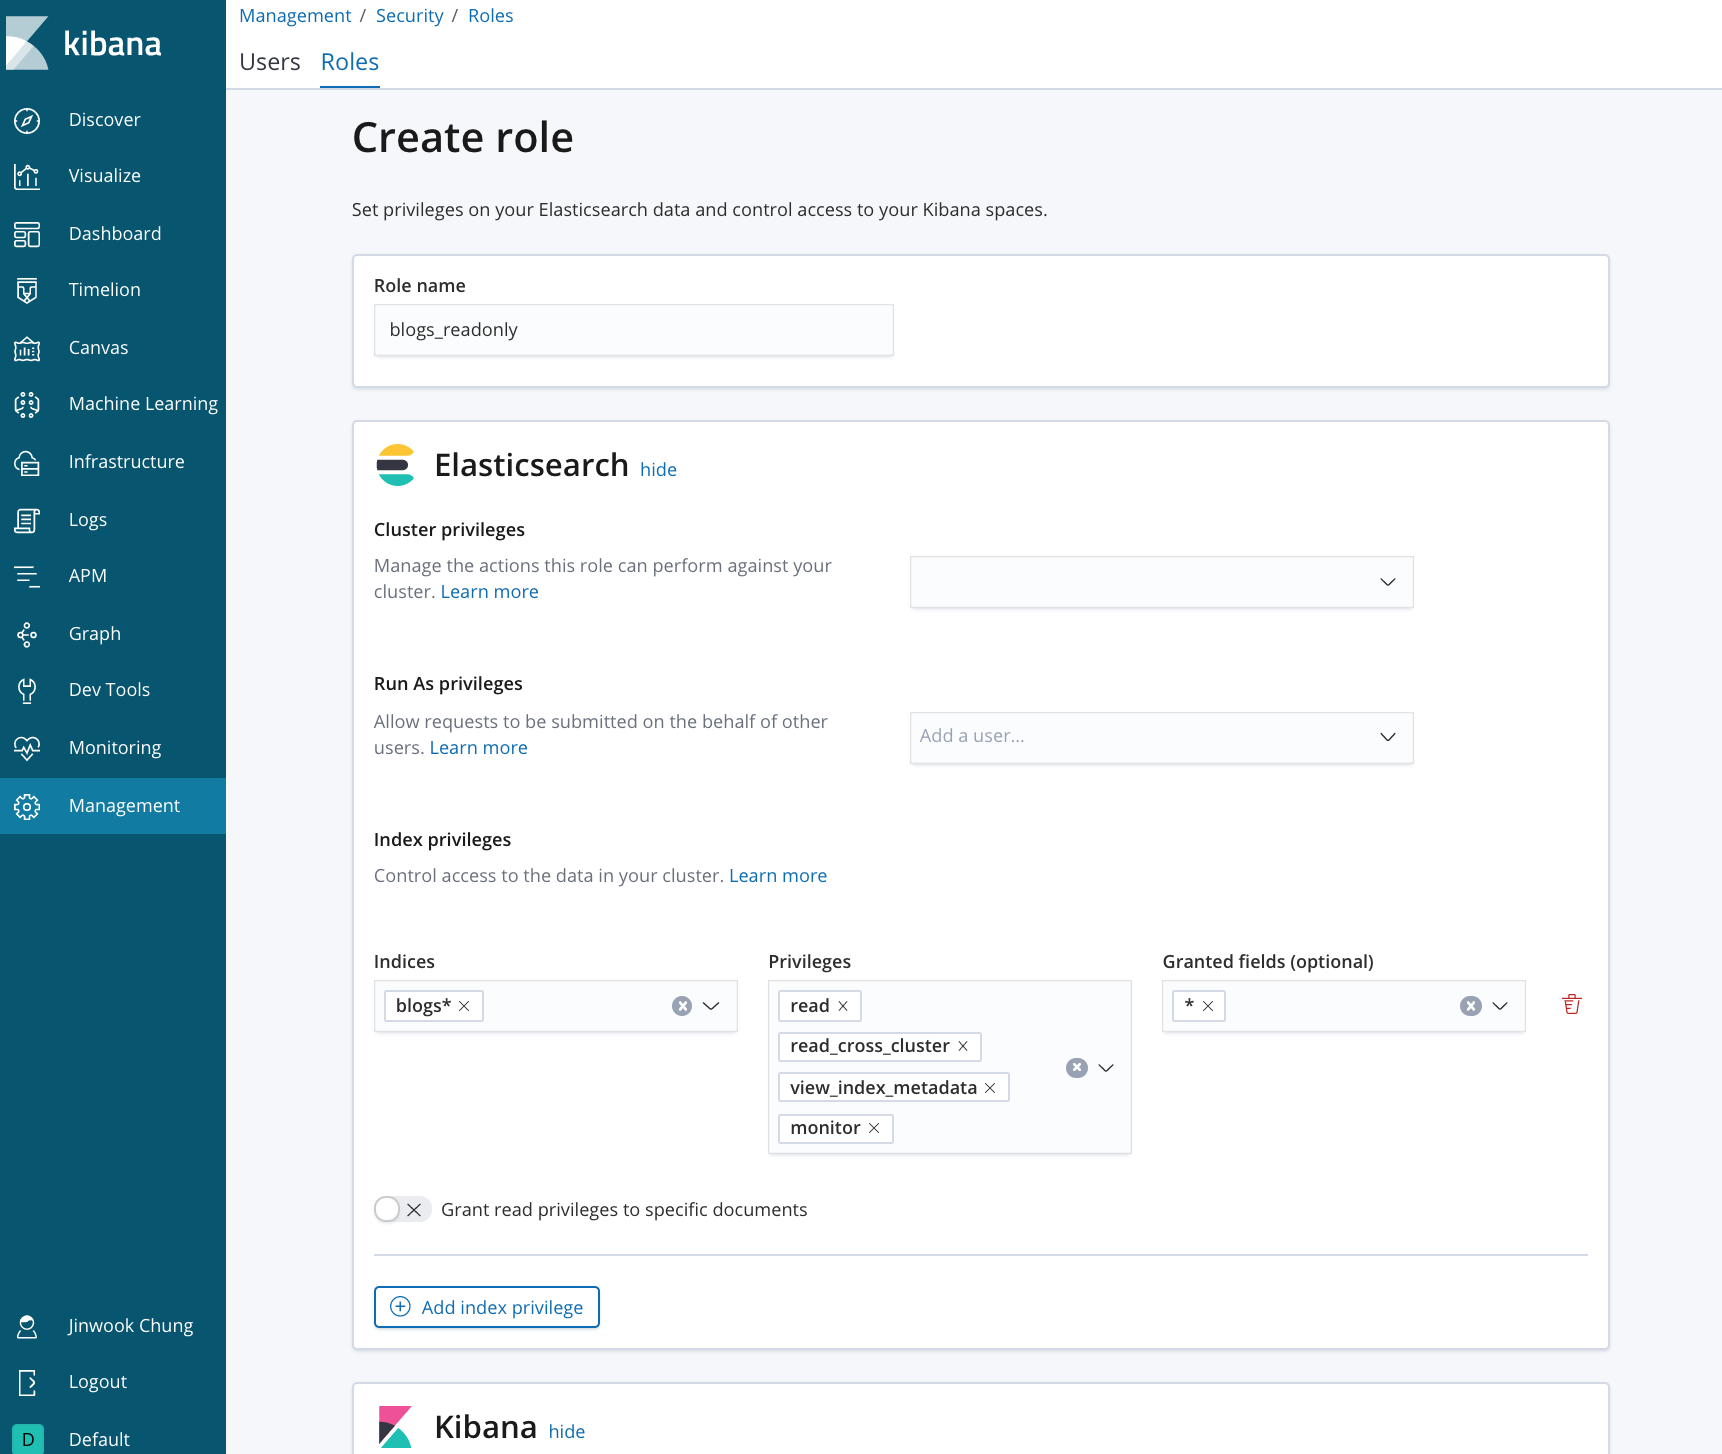This screenshot has width=1722, height=1454.
Task: Toggle grant read privileges to specific documents
Action: 402,1210
